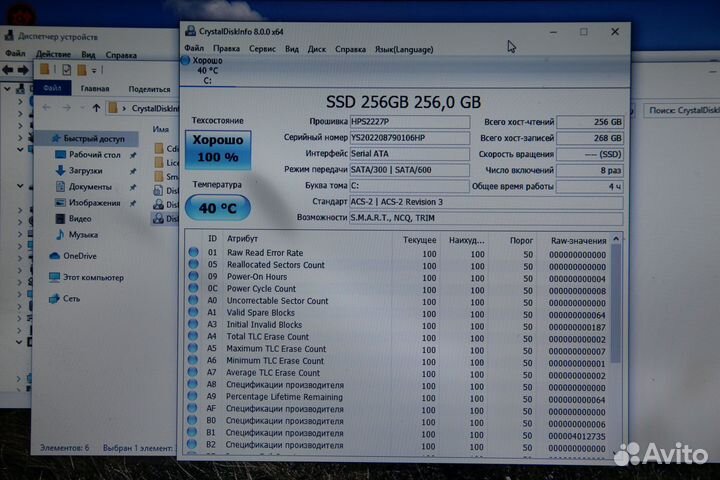Click the status icon of Power Cycle Count
This screenshot has width=720, height=480.
193,288
